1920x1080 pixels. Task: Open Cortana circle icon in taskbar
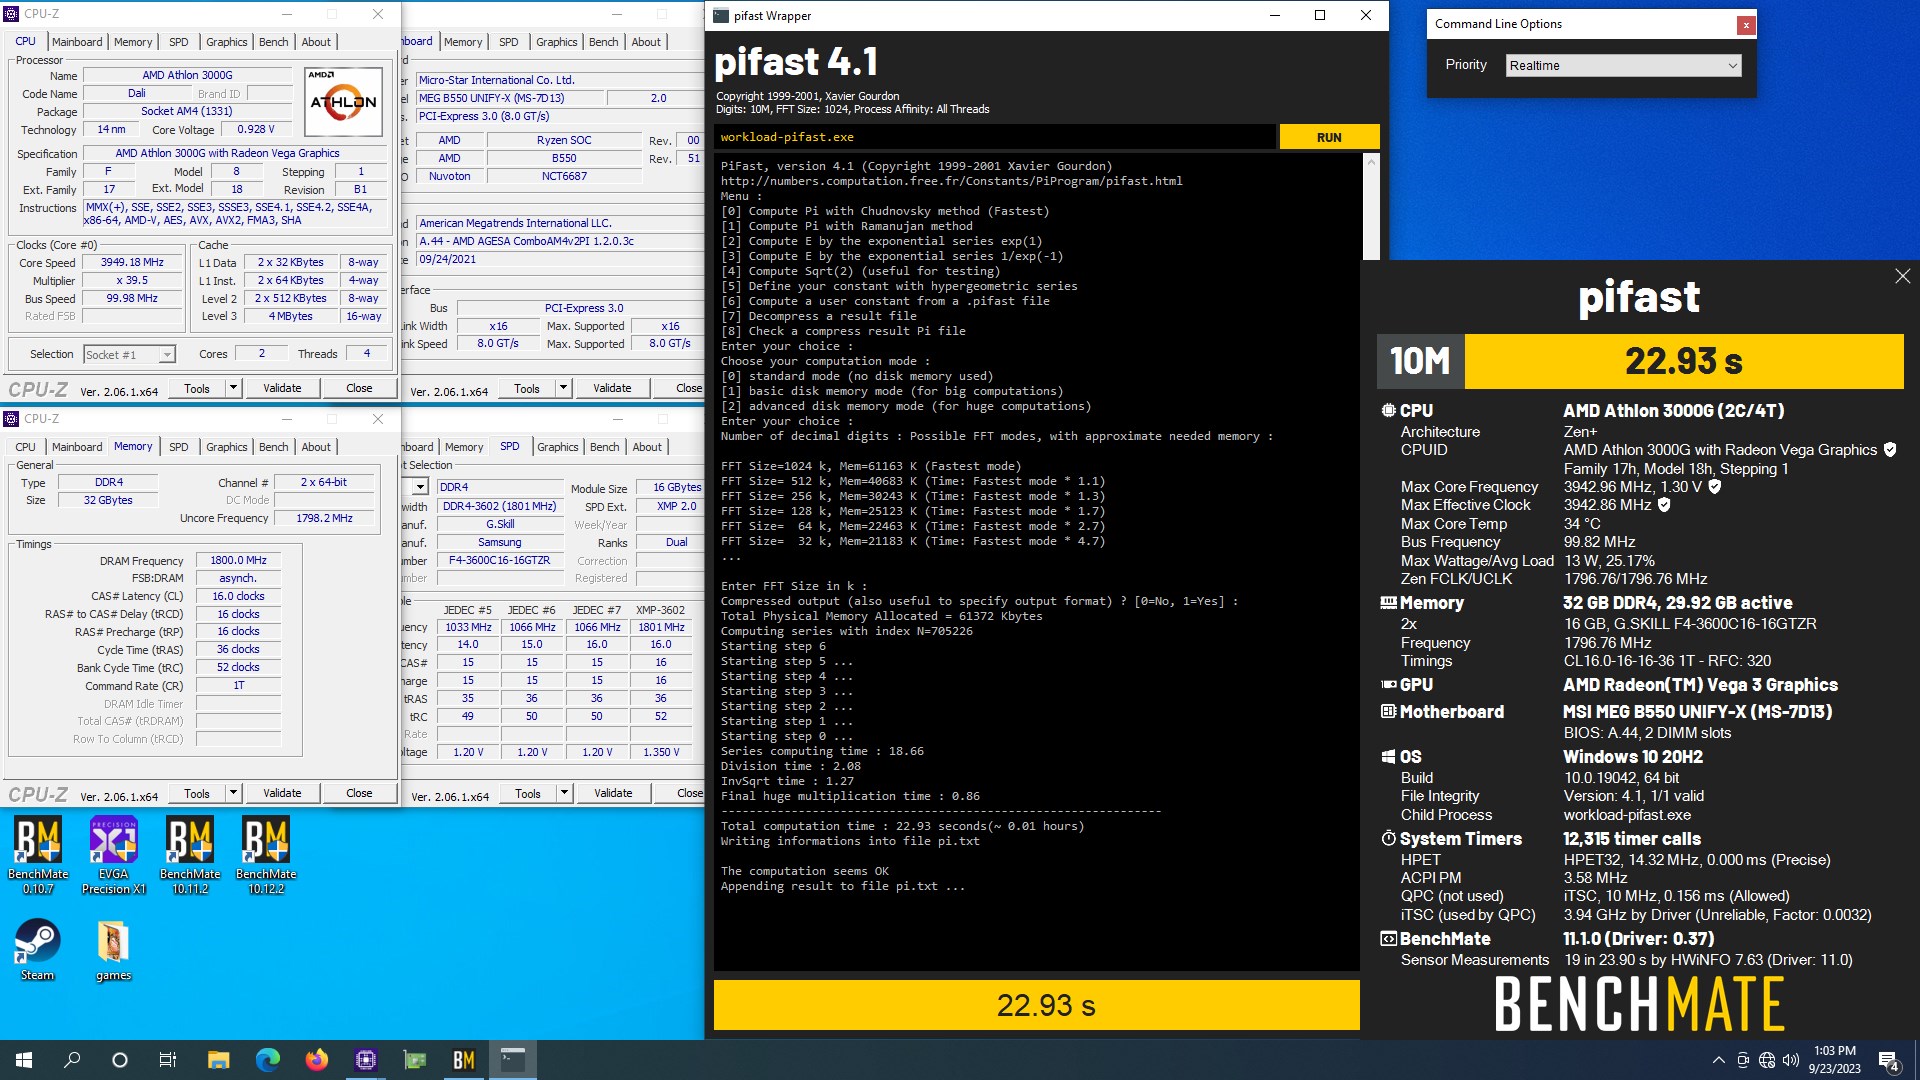click(x=120, y=1060)
